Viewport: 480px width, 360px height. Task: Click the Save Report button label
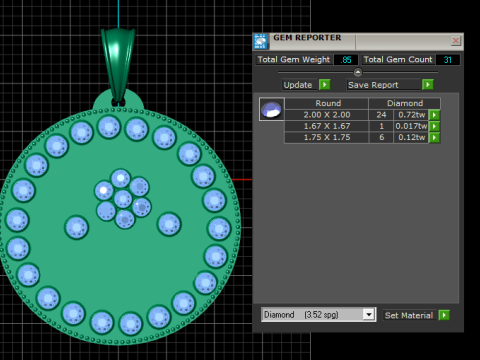click(373, 85)
